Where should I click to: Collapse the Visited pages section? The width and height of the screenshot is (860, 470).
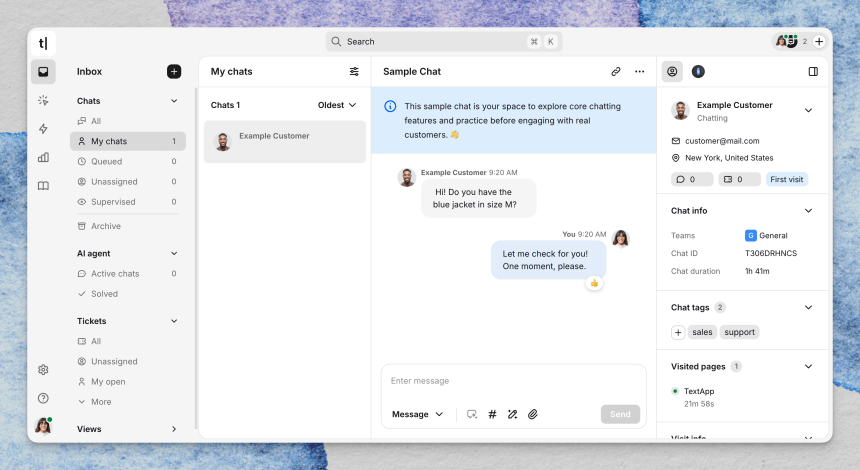pyautogui.click(x=808, y=366)
